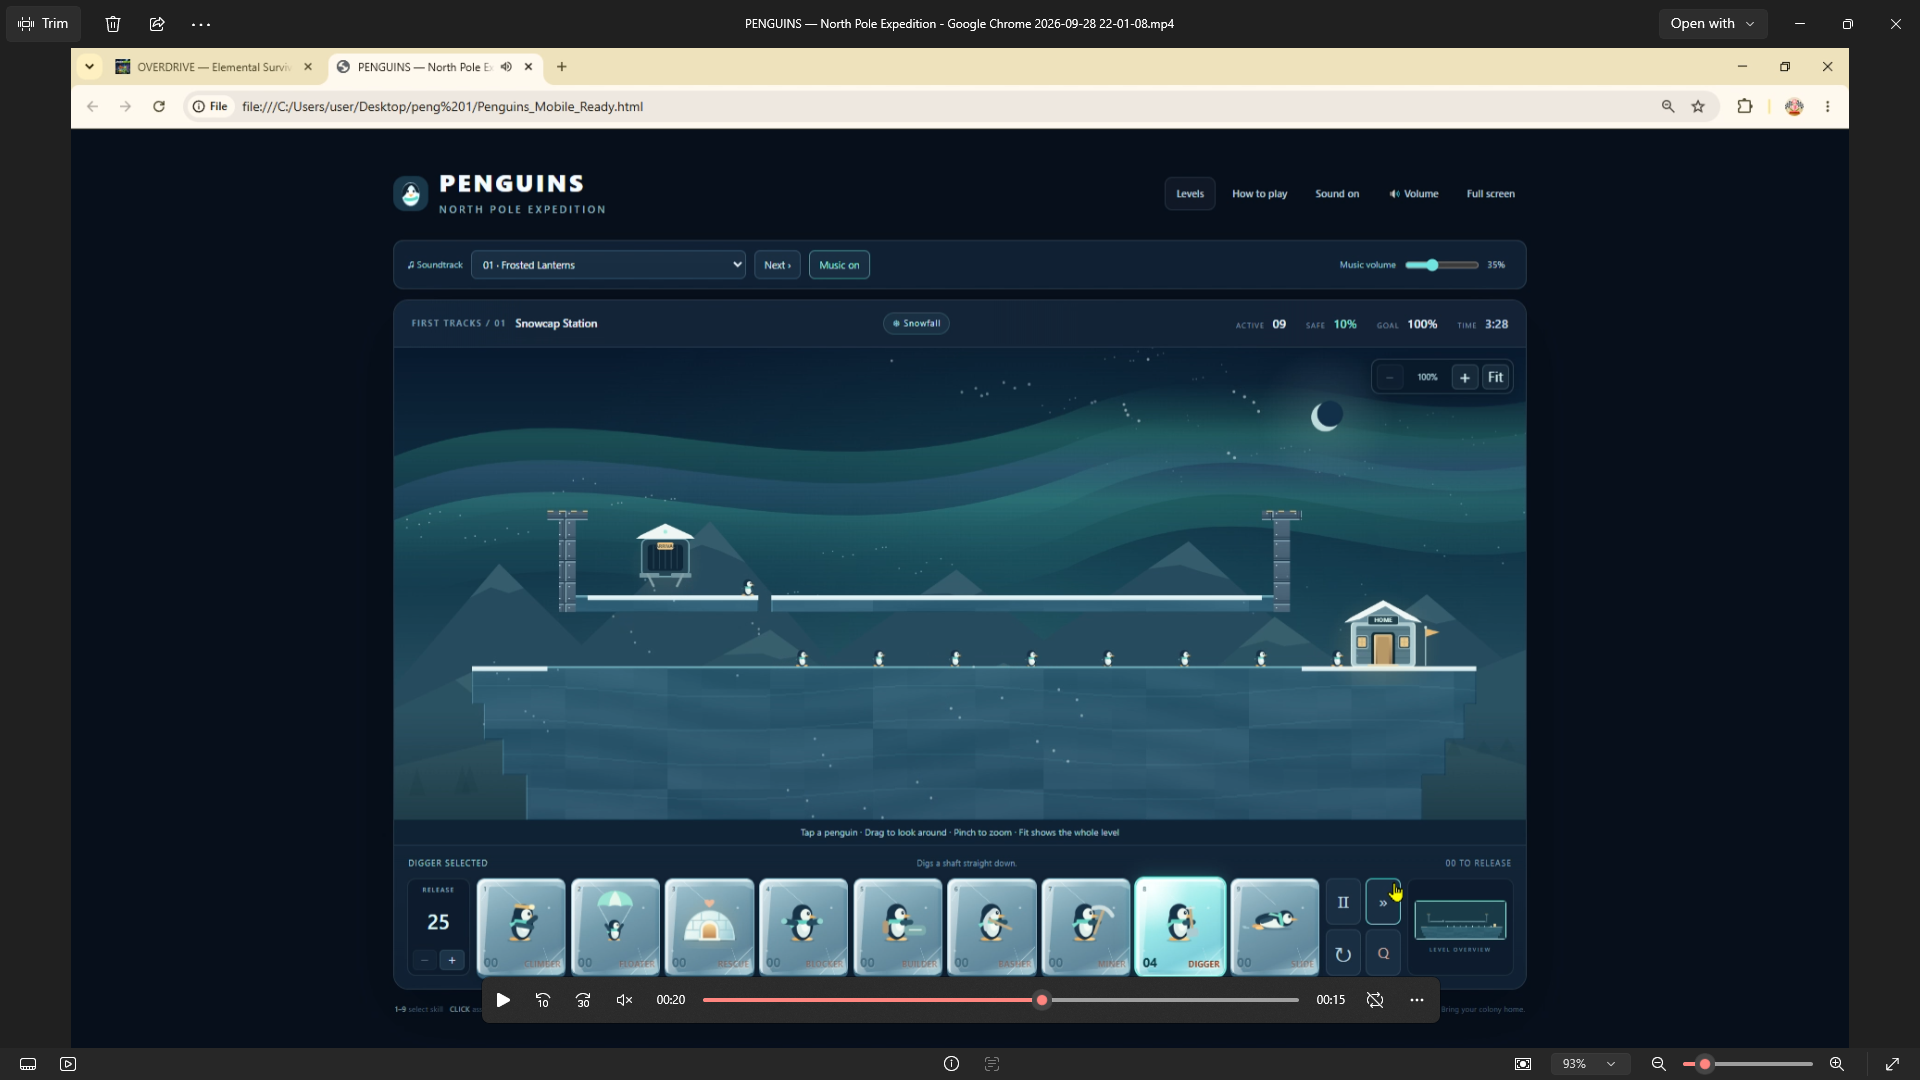Toggle the Snowfall weather chip
Image resolution: width=1920 pixels, height=1080 pixels.
point(916,323)
